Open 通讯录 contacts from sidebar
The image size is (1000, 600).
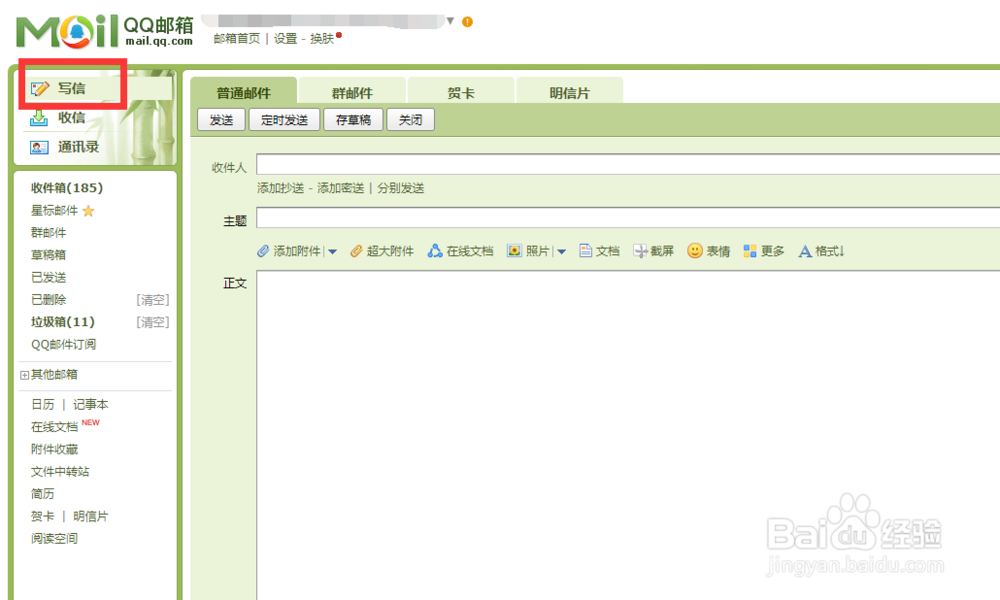tap(71, 146)
